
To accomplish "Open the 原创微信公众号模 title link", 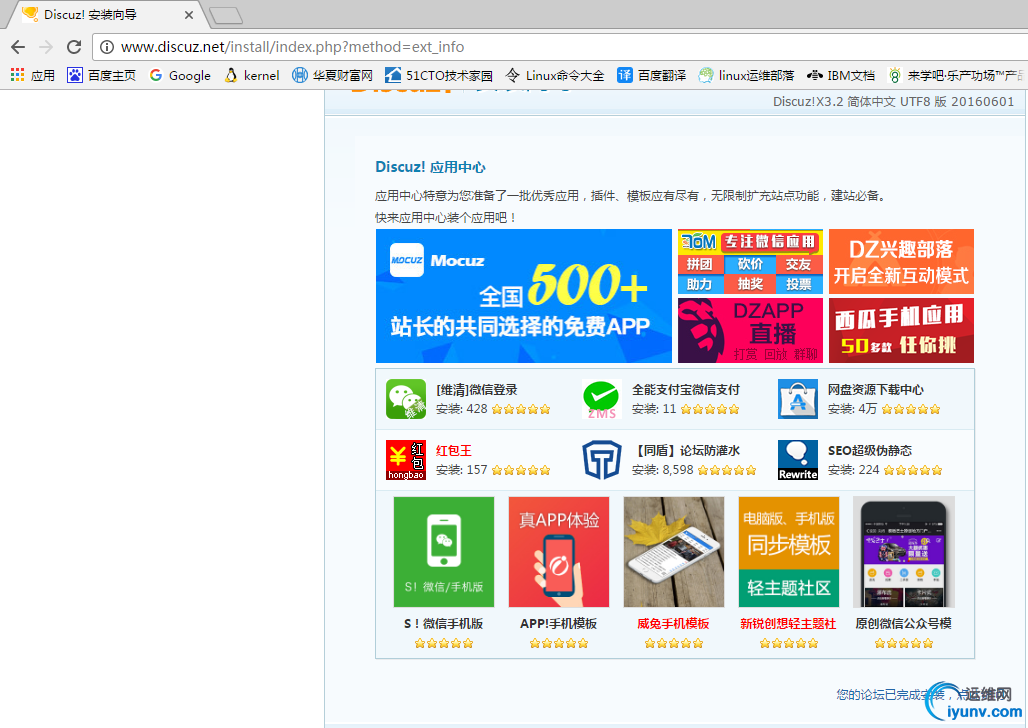I will pos(903,624).
